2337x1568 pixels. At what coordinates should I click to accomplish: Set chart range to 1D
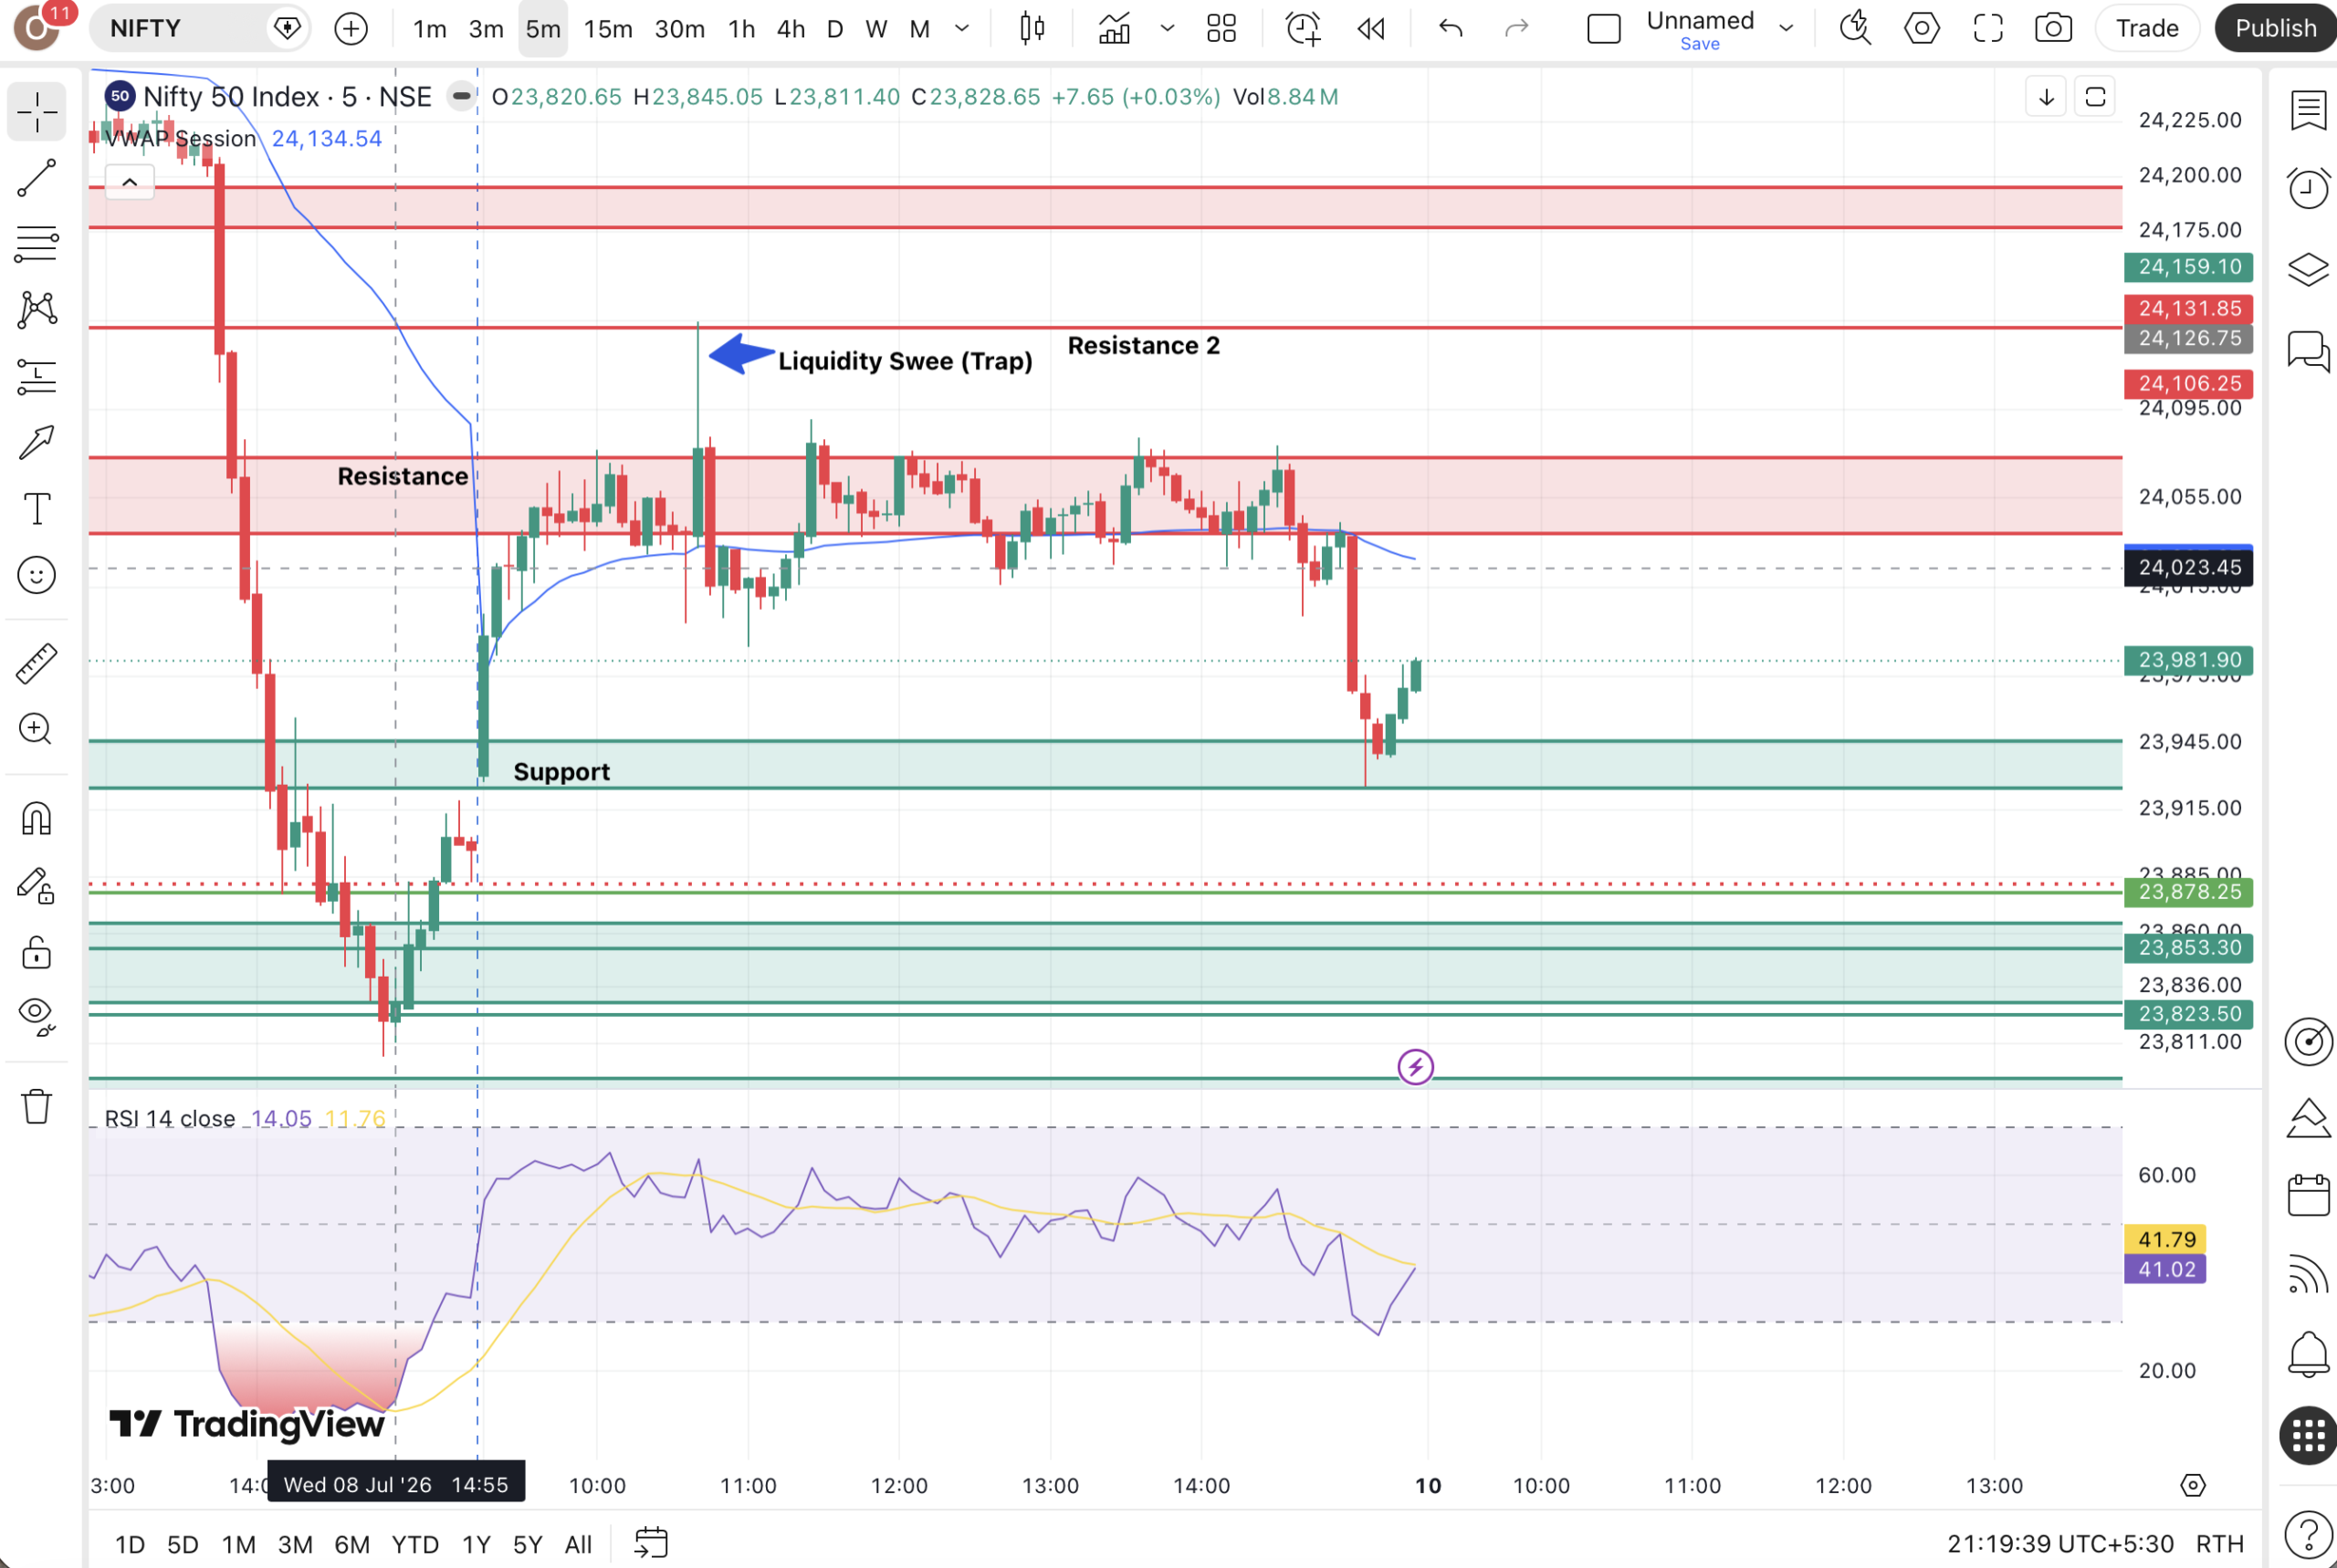click(130, 1544)
